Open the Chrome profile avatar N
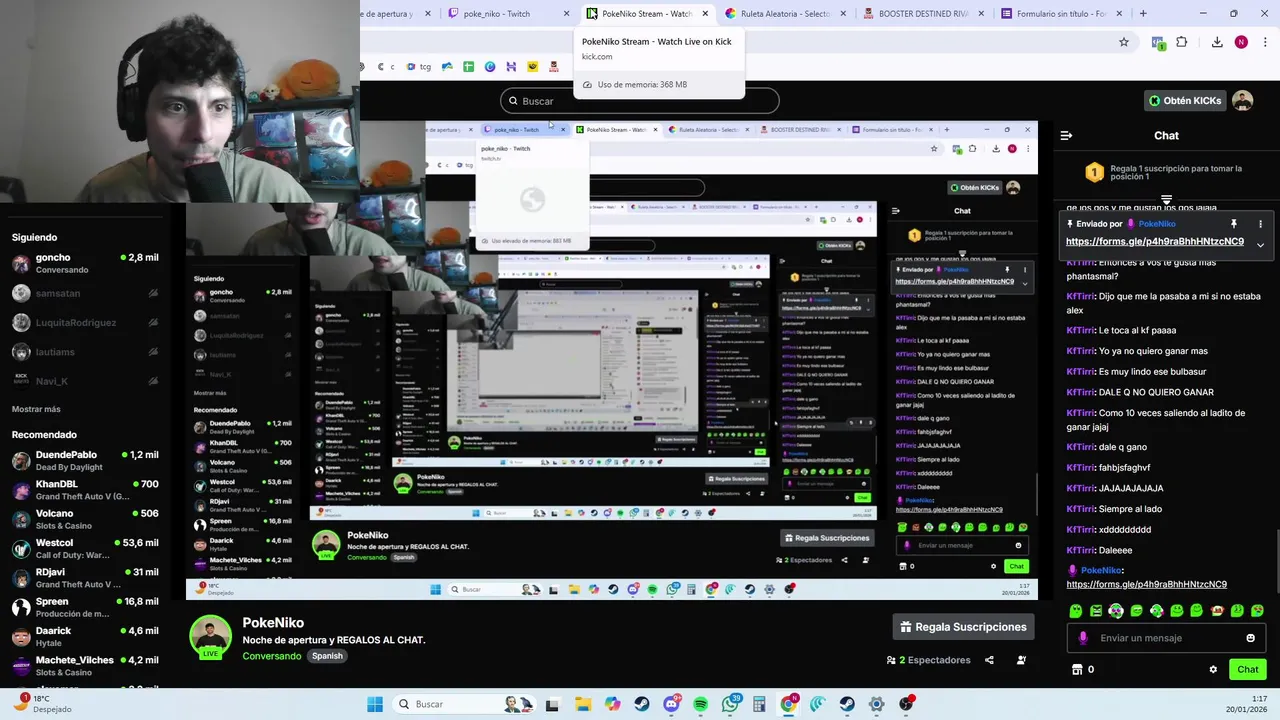The width and height of the screenshot is (1280, 720). point(1241,42)
